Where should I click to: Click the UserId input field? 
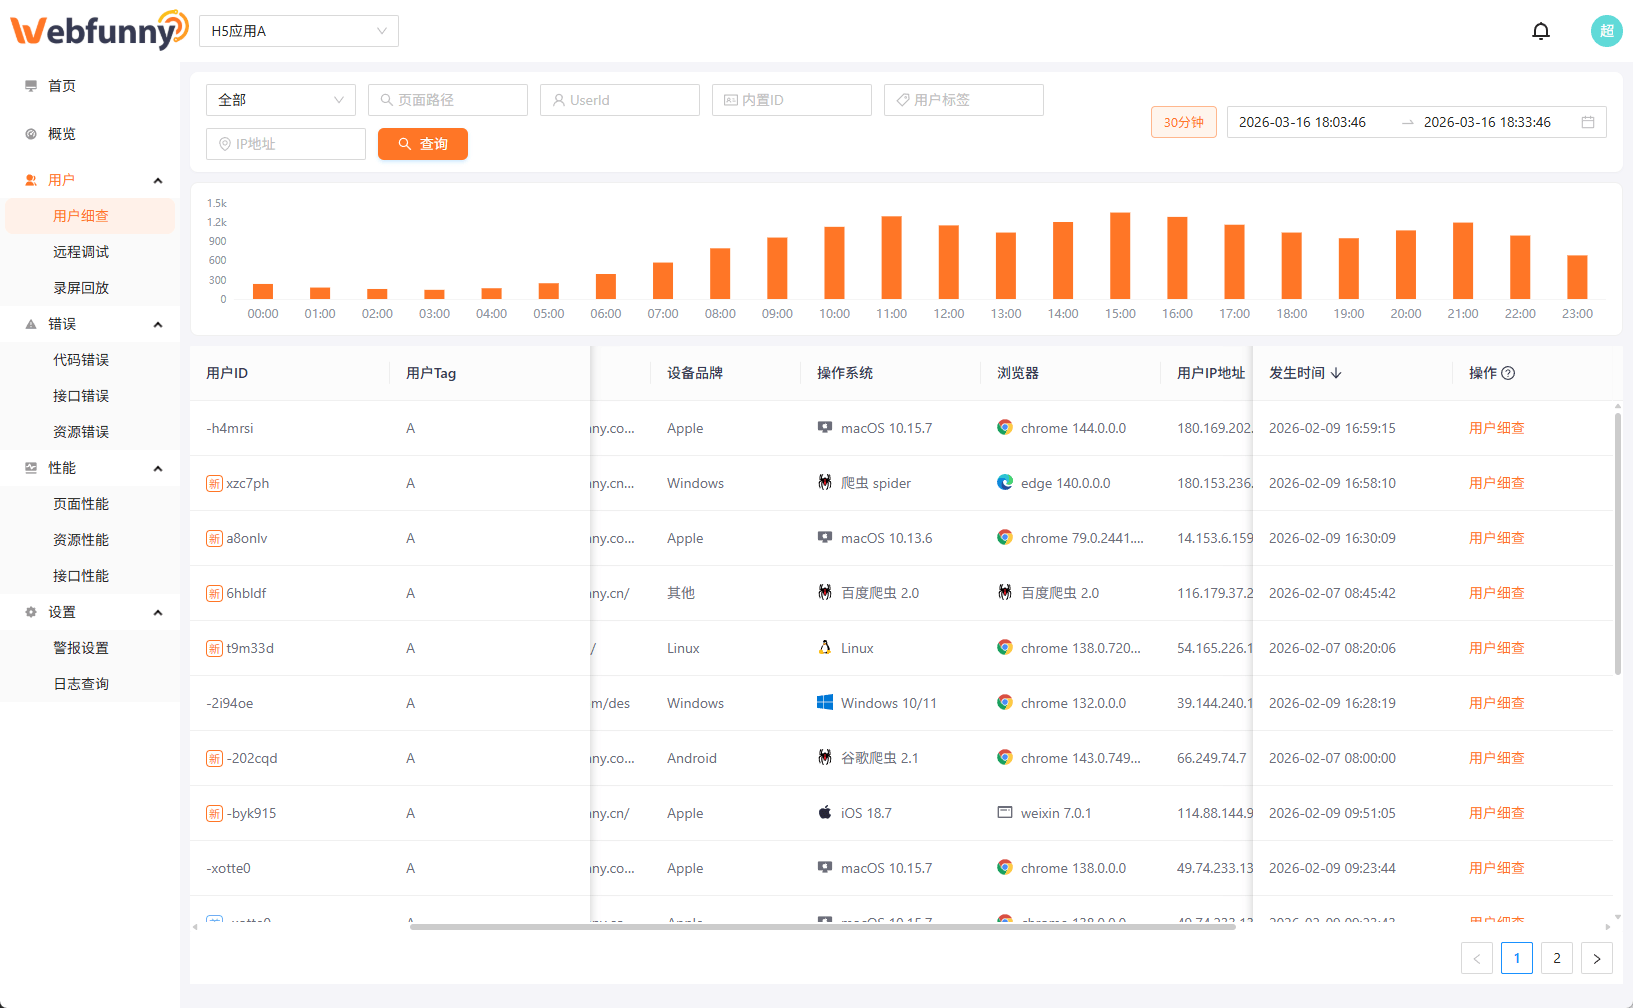[x=620, y=100]
